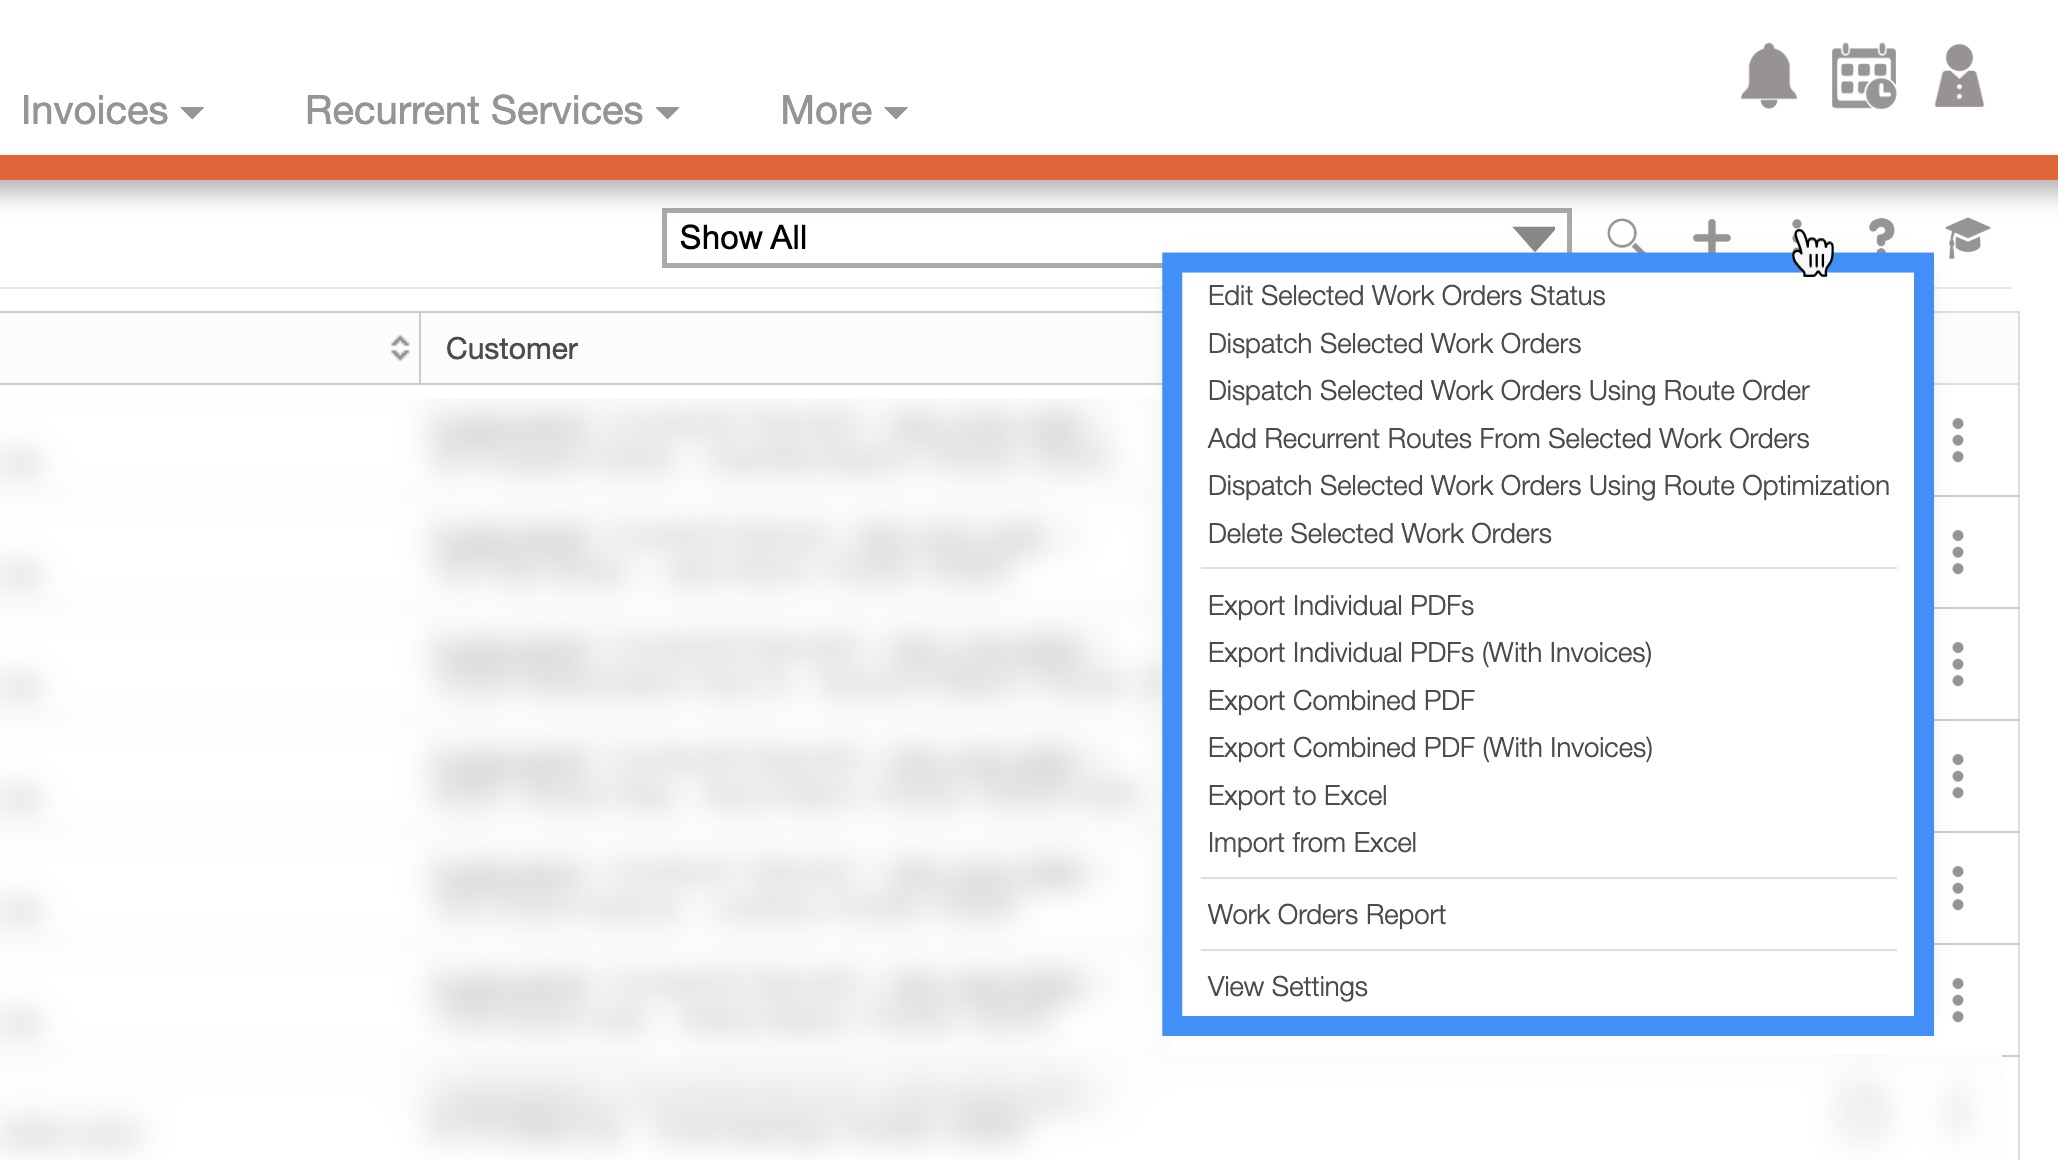This screenshot has height=1160, width=2058.
Task: Click the notifications bell icon
Action: click(x=1768, y=76)
